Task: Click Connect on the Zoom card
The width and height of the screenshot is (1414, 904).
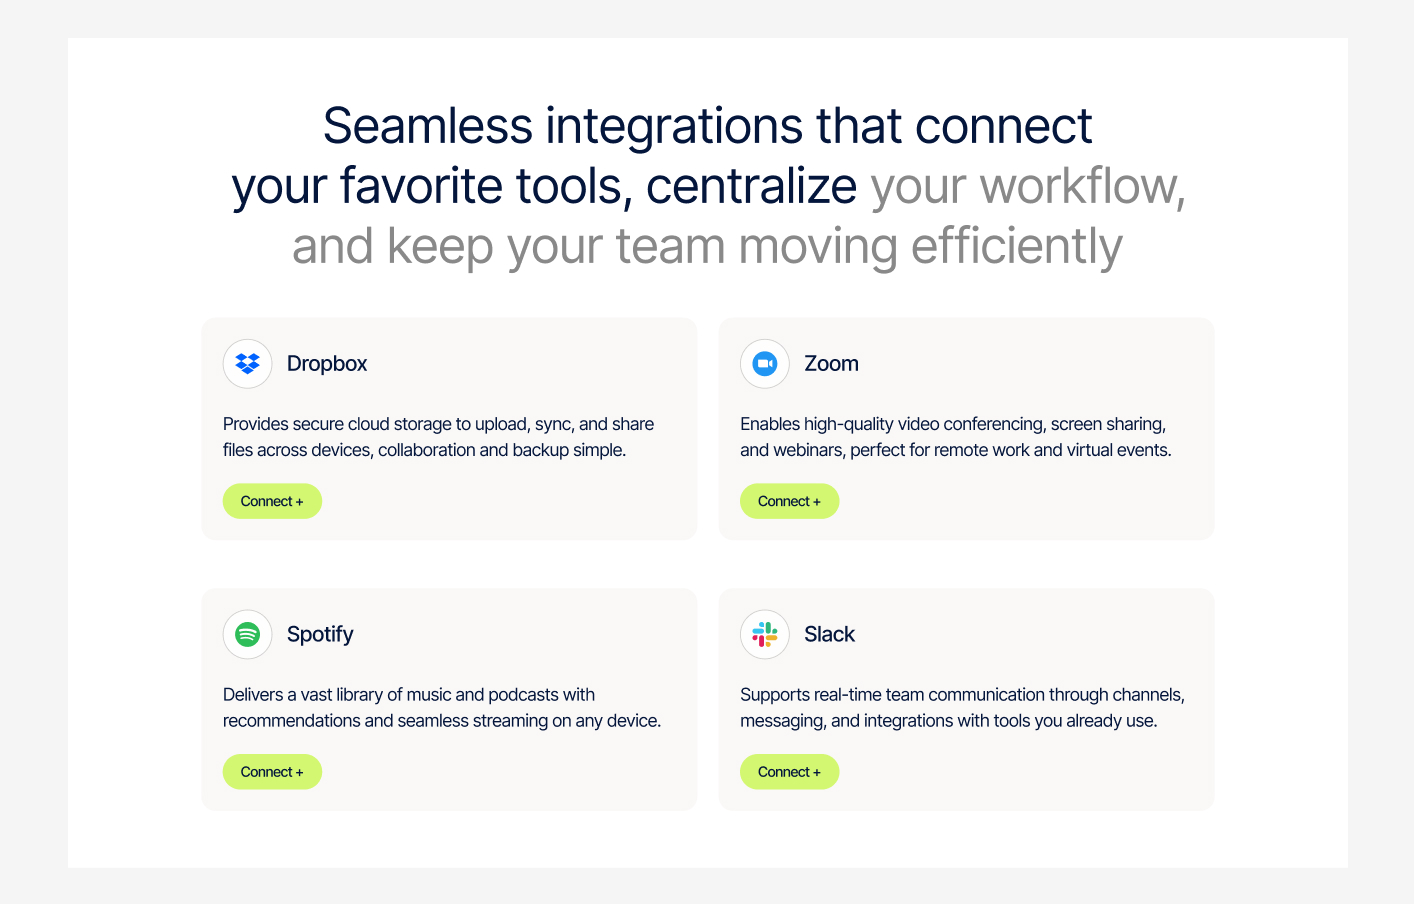Action: [x=789, y=500]
